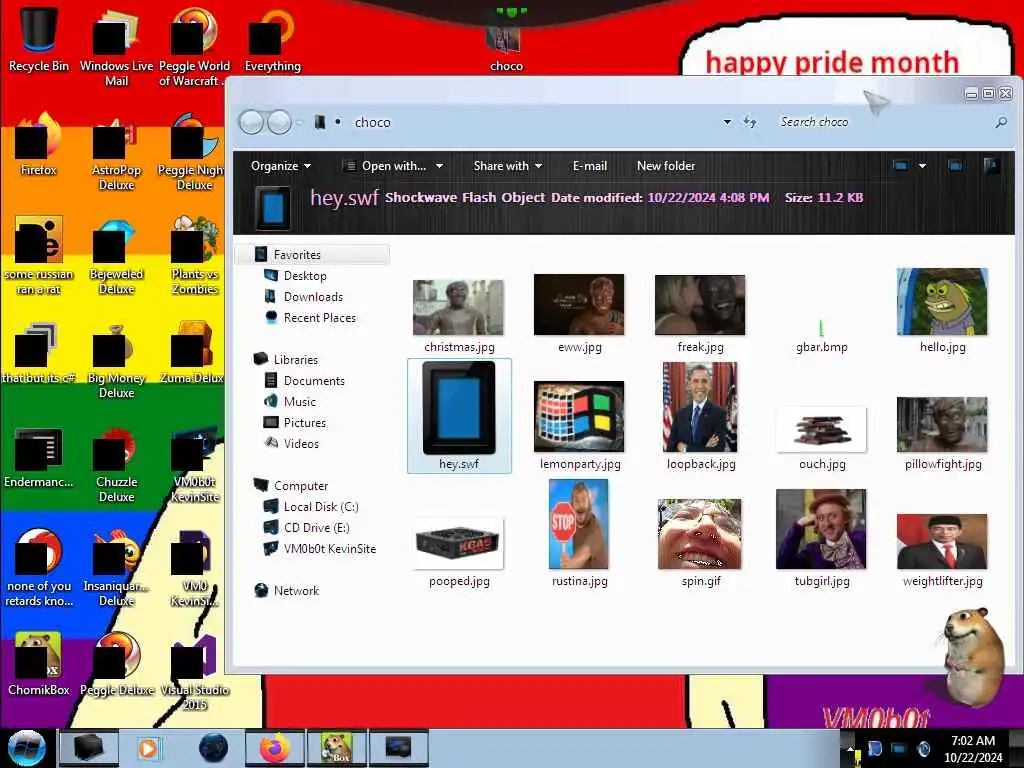Click Explorer forward navigation button
The height and width of the screenshot is (768, 1024).
280,122
